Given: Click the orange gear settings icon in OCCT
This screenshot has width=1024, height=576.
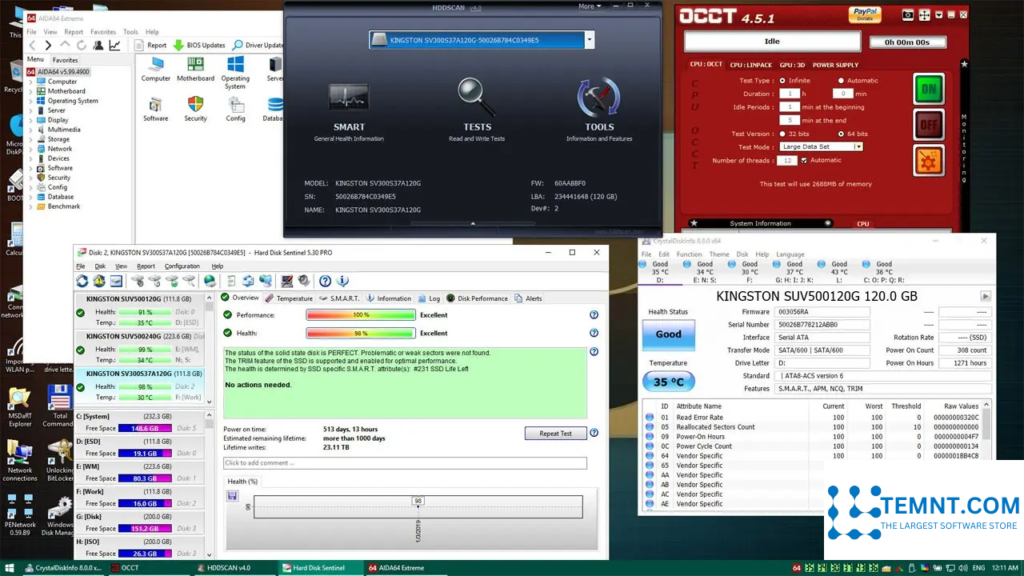Looking at the screenshot, I should tap(929, 160).
